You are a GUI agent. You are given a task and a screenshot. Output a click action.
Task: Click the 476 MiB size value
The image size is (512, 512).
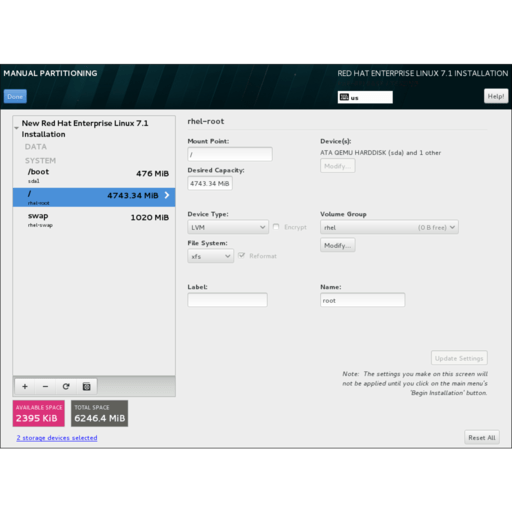[152, 173]
